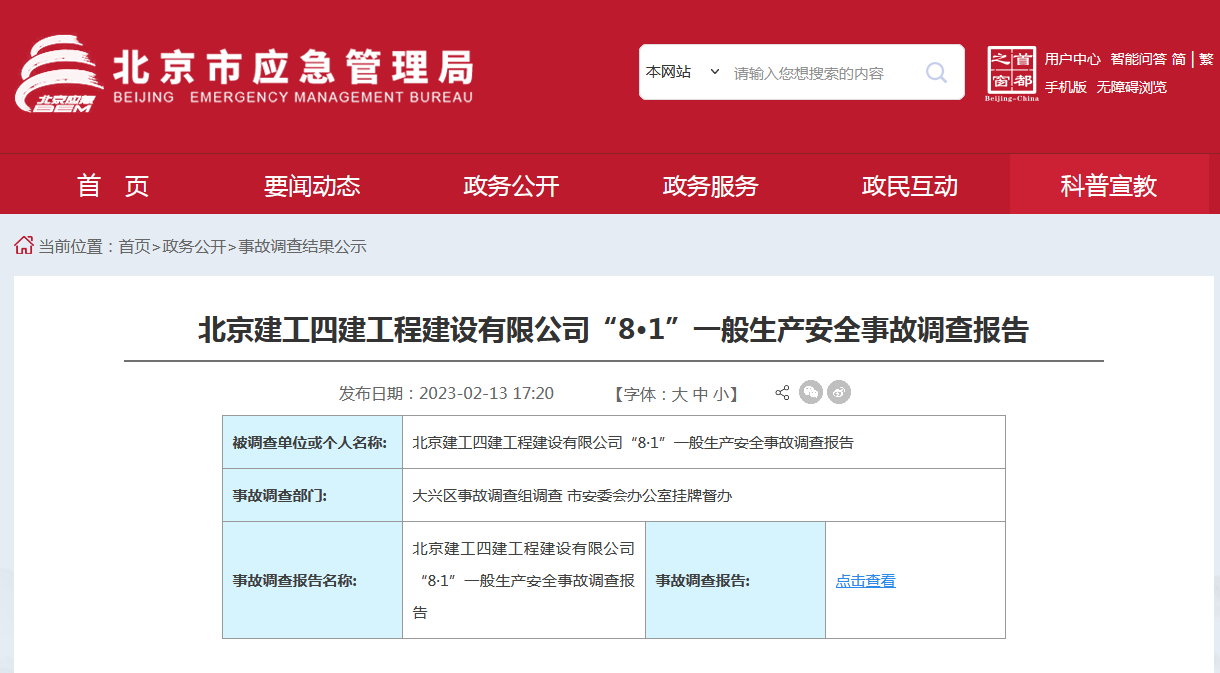Click the article headline about “8•1” accident

point(613,329)
